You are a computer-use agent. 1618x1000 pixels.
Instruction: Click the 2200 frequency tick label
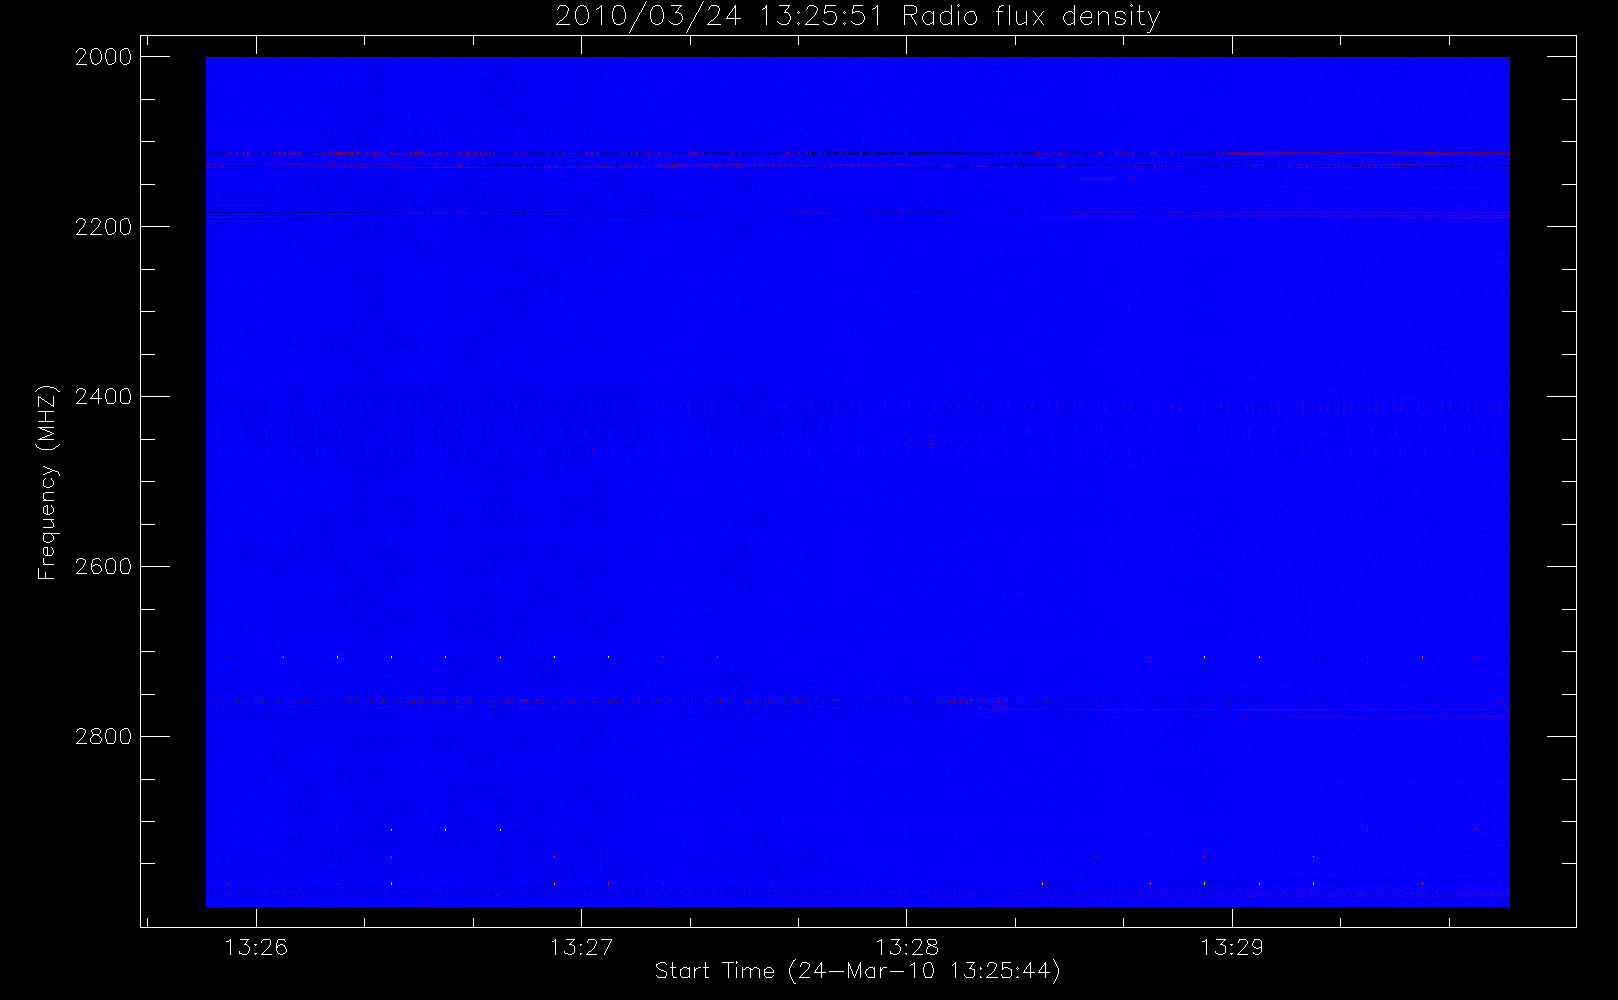tap(104, 227)
